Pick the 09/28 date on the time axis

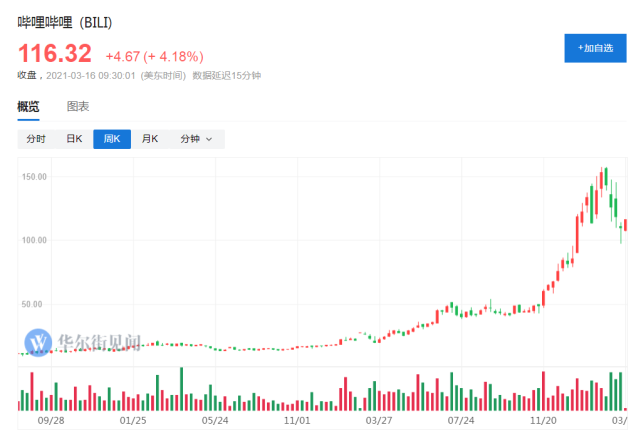pyautogui.click(x=50, y=421)
